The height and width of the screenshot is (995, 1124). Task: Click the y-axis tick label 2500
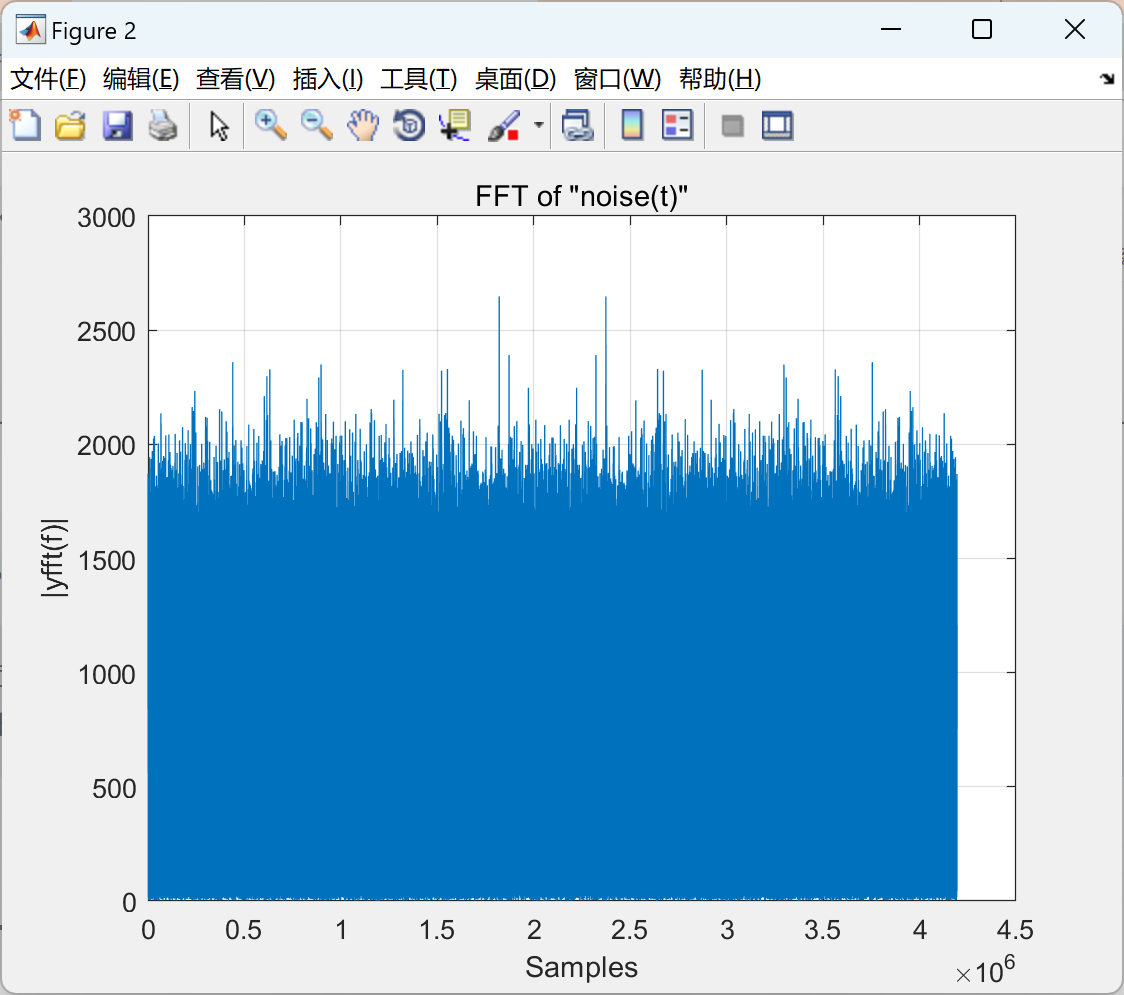coord(106,332)
